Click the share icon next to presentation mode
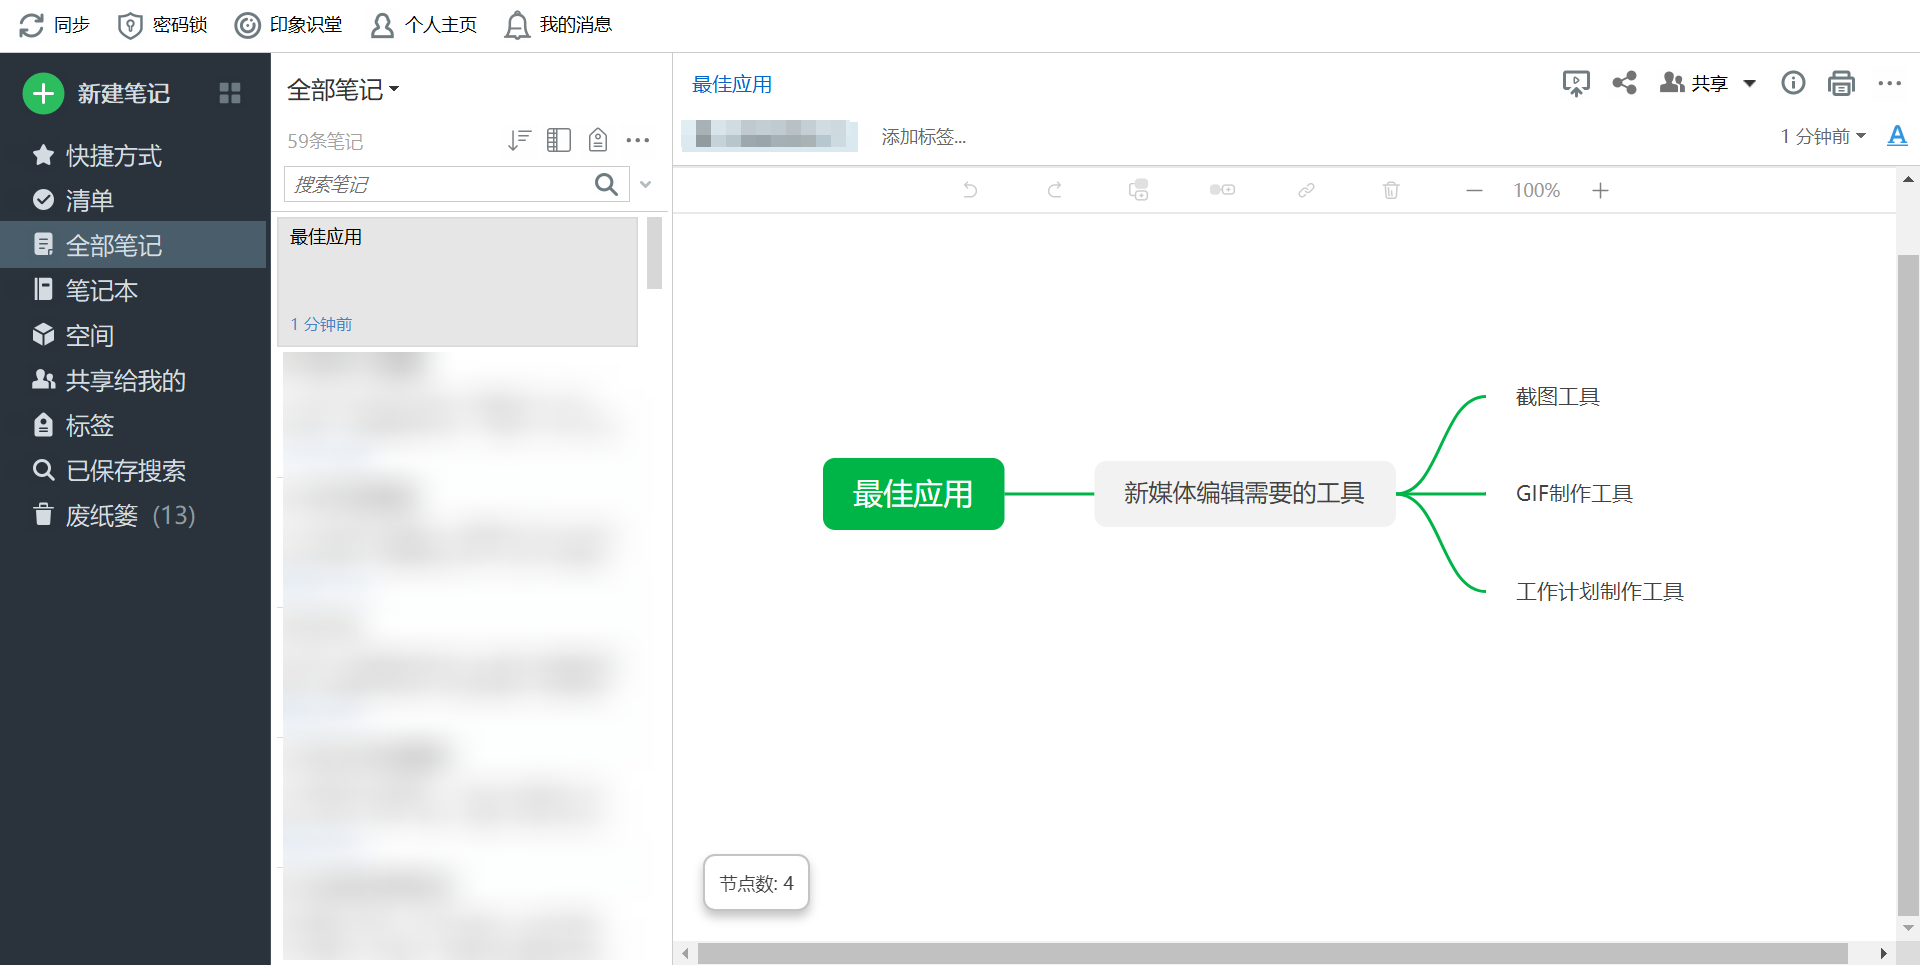Image resolution: width=1920 pixels, height=965 pixels. pyautogui.click(x=1624, y=83)
